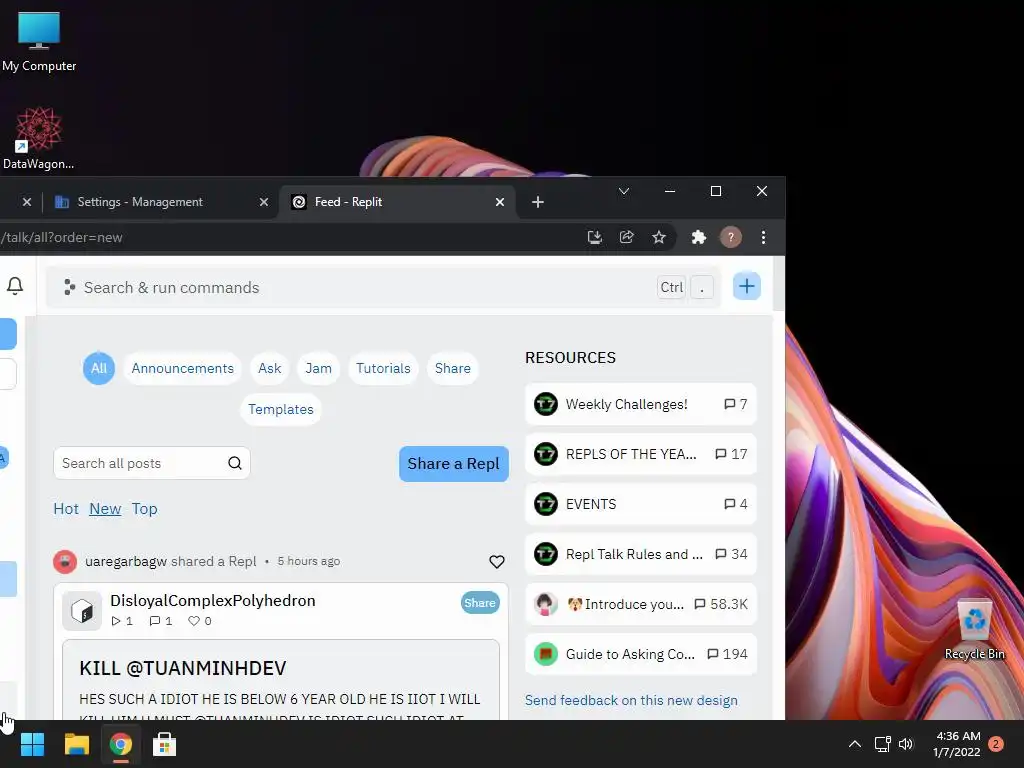
Task: Close the Feed - Replit tab
Action: (500, 202)
